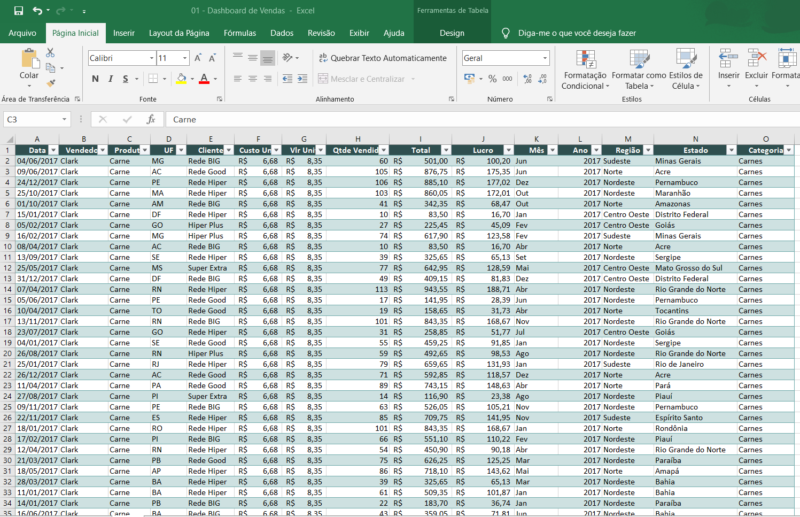
Task: Cut selection with the scissors icon
Action: click(50, 53)
